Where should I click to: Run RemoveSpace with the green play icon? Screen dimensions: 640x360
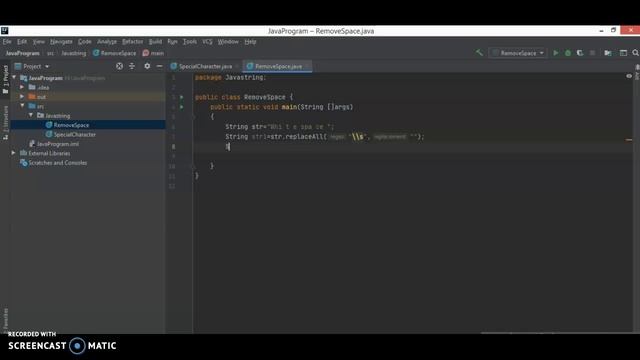556,53
